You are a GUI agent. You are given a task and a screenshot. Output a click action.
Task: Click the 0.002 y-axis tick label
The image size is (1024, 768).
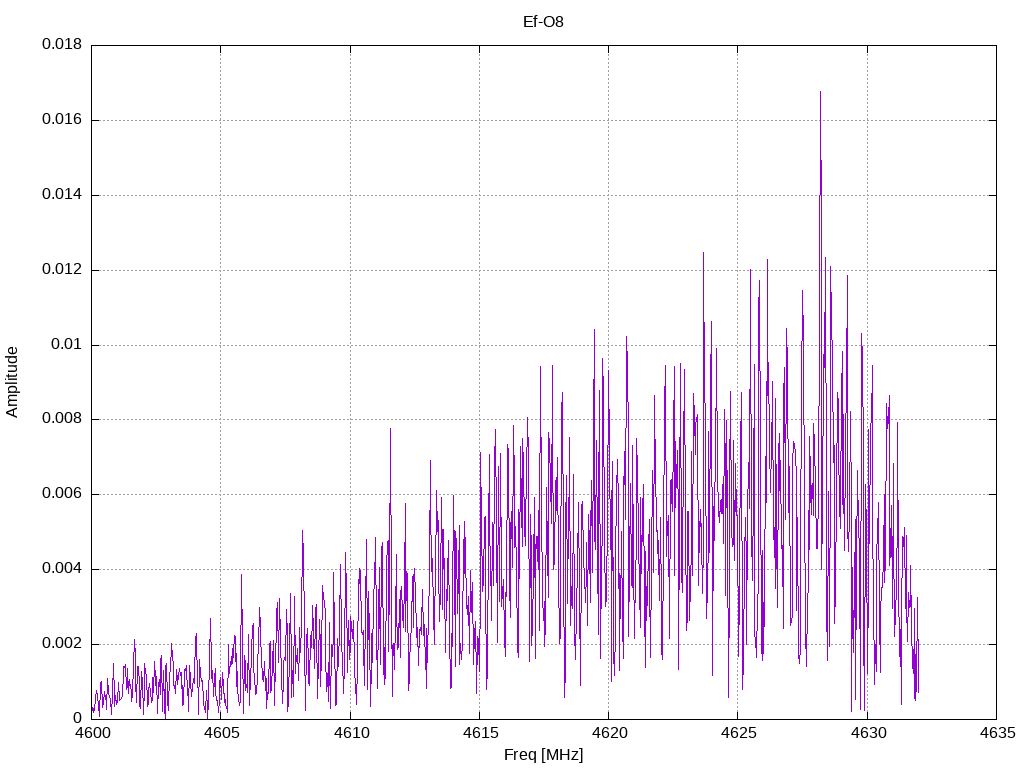coord(62,643)
